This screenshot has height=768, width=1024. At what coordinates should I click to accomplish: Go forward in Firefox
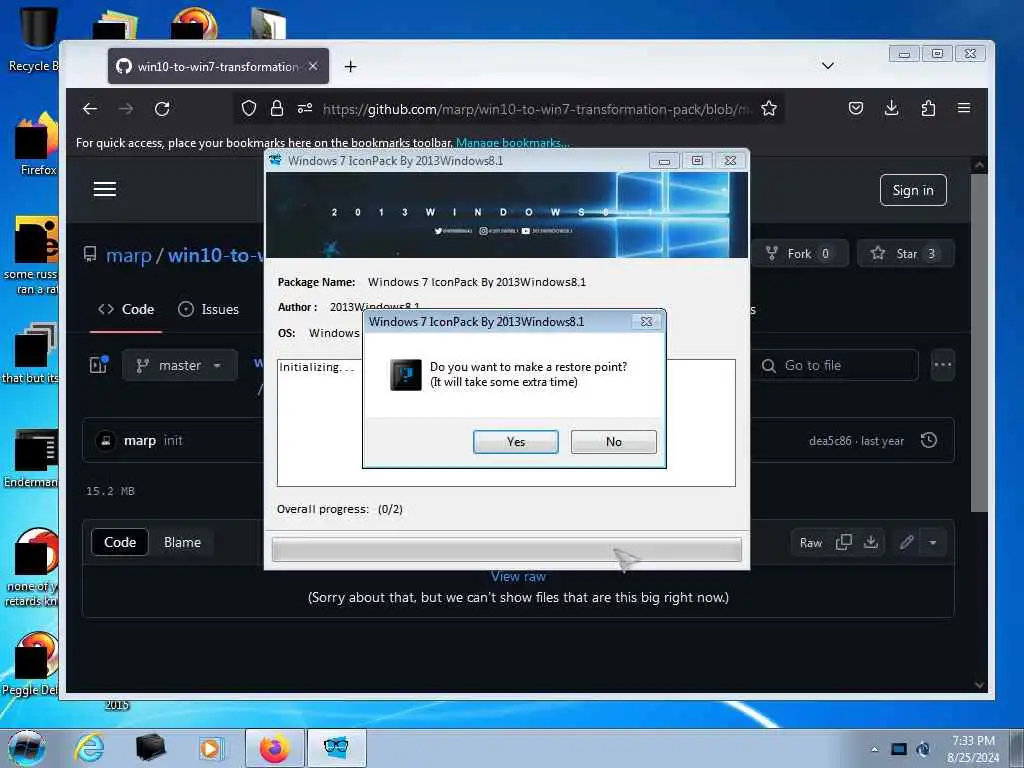coord(126,108)
